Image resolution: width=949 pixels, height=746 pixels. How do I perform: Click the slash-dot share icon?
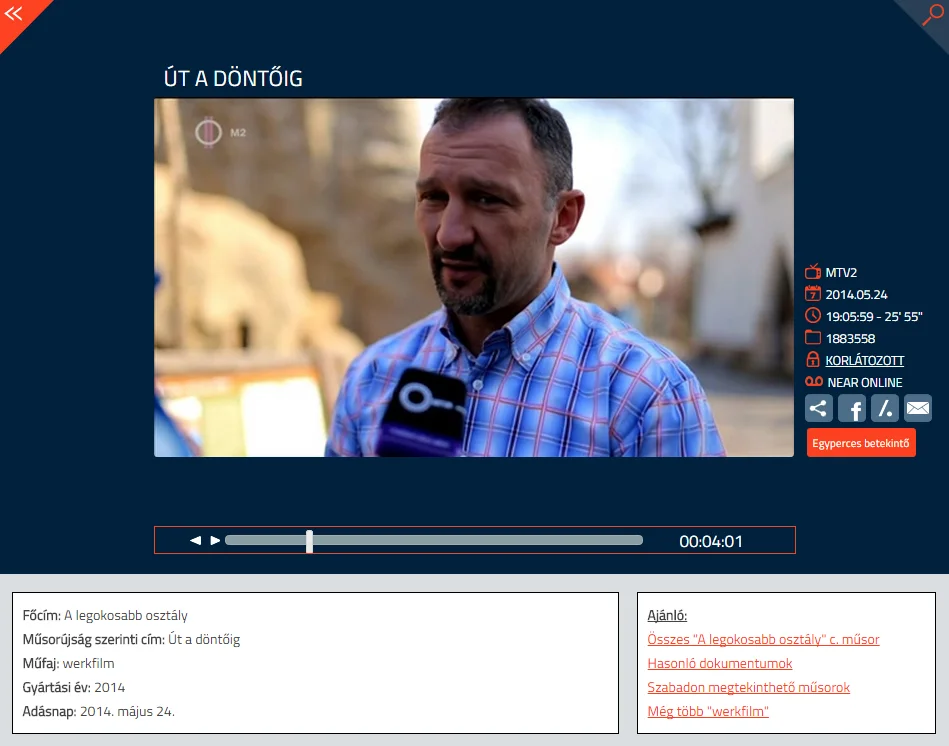[885, 408]
